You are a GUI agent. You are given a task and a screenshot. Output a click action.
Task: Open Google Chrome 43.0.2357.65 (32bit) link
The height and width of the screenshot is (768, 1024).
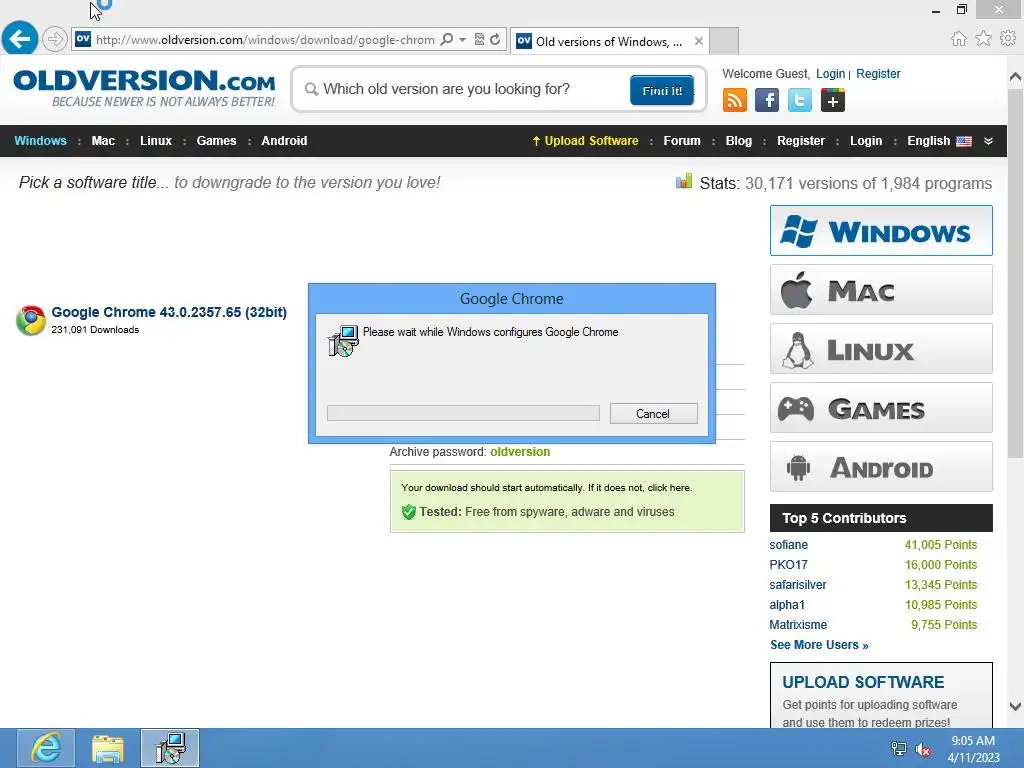pos(169,312)
